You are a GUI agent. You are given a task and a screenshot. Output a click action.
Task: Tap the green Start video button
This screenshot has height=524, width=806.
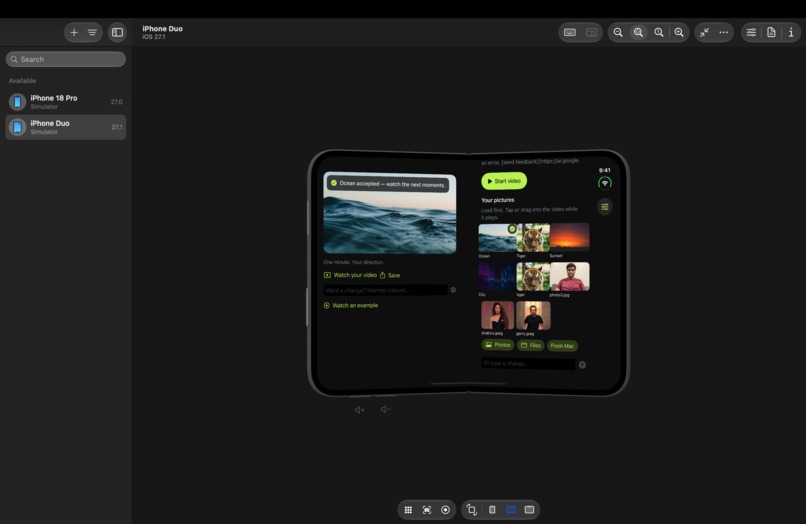point(504,181)
